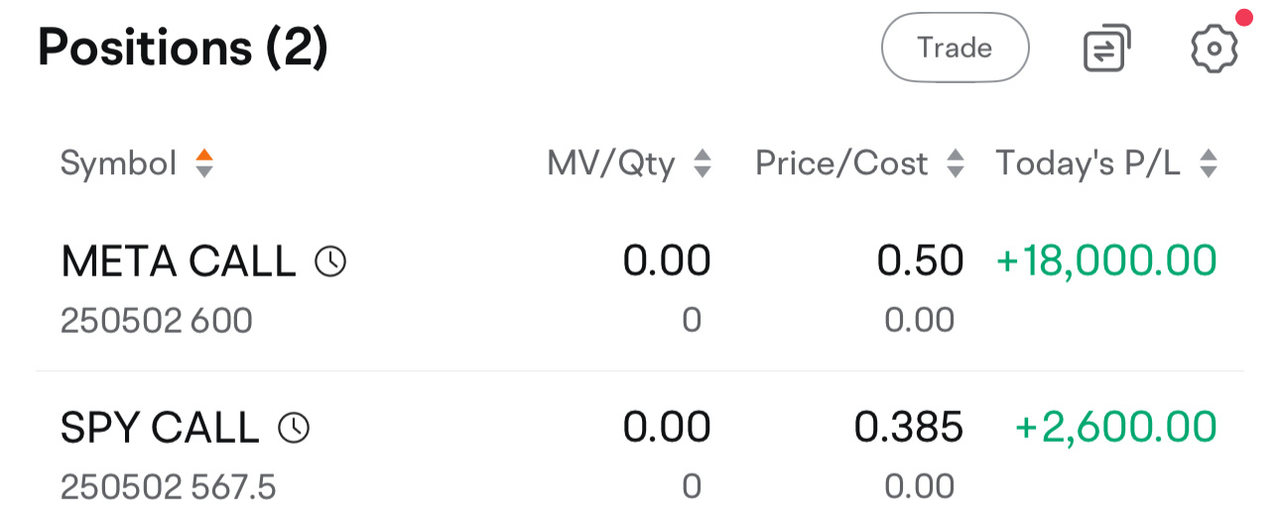Tap clock icon beside SPY CALL
This screenshot has width=1280, height=522.
pyautogui.click(x=293, y=428)
